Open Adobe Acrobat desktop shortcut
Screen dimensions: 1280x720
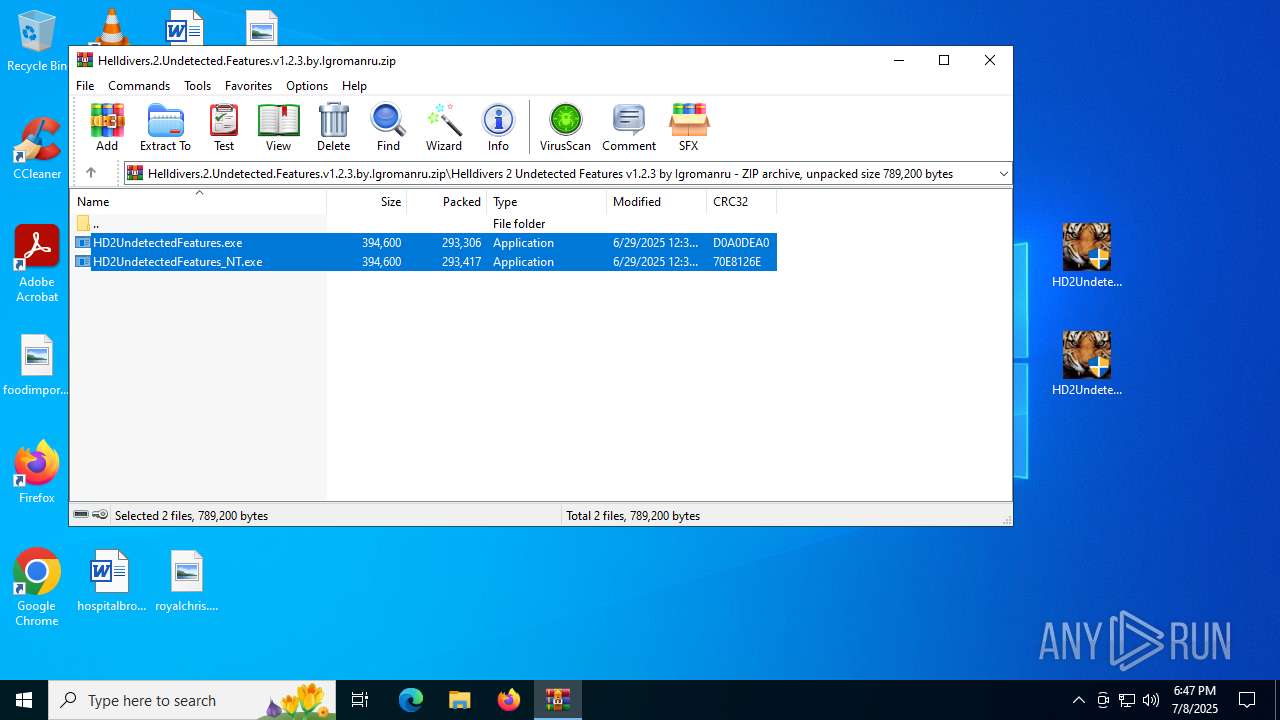coord(37,263)
